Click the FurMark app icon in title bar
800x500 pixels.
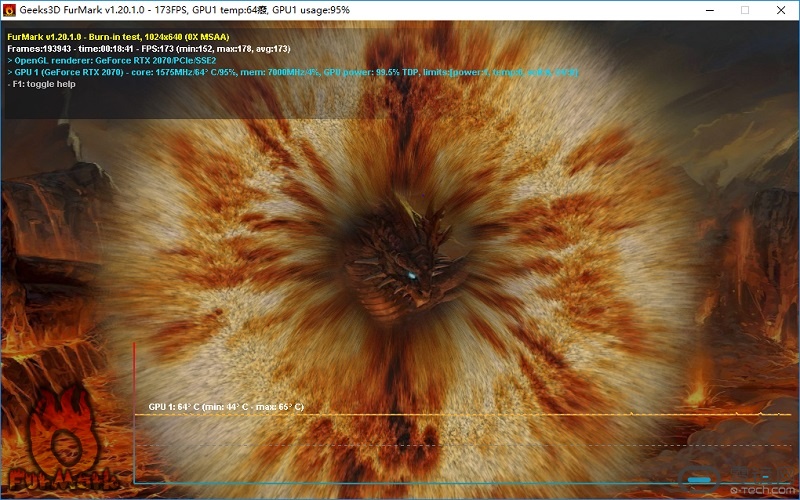pyautogui.click(x=9, y=10)
